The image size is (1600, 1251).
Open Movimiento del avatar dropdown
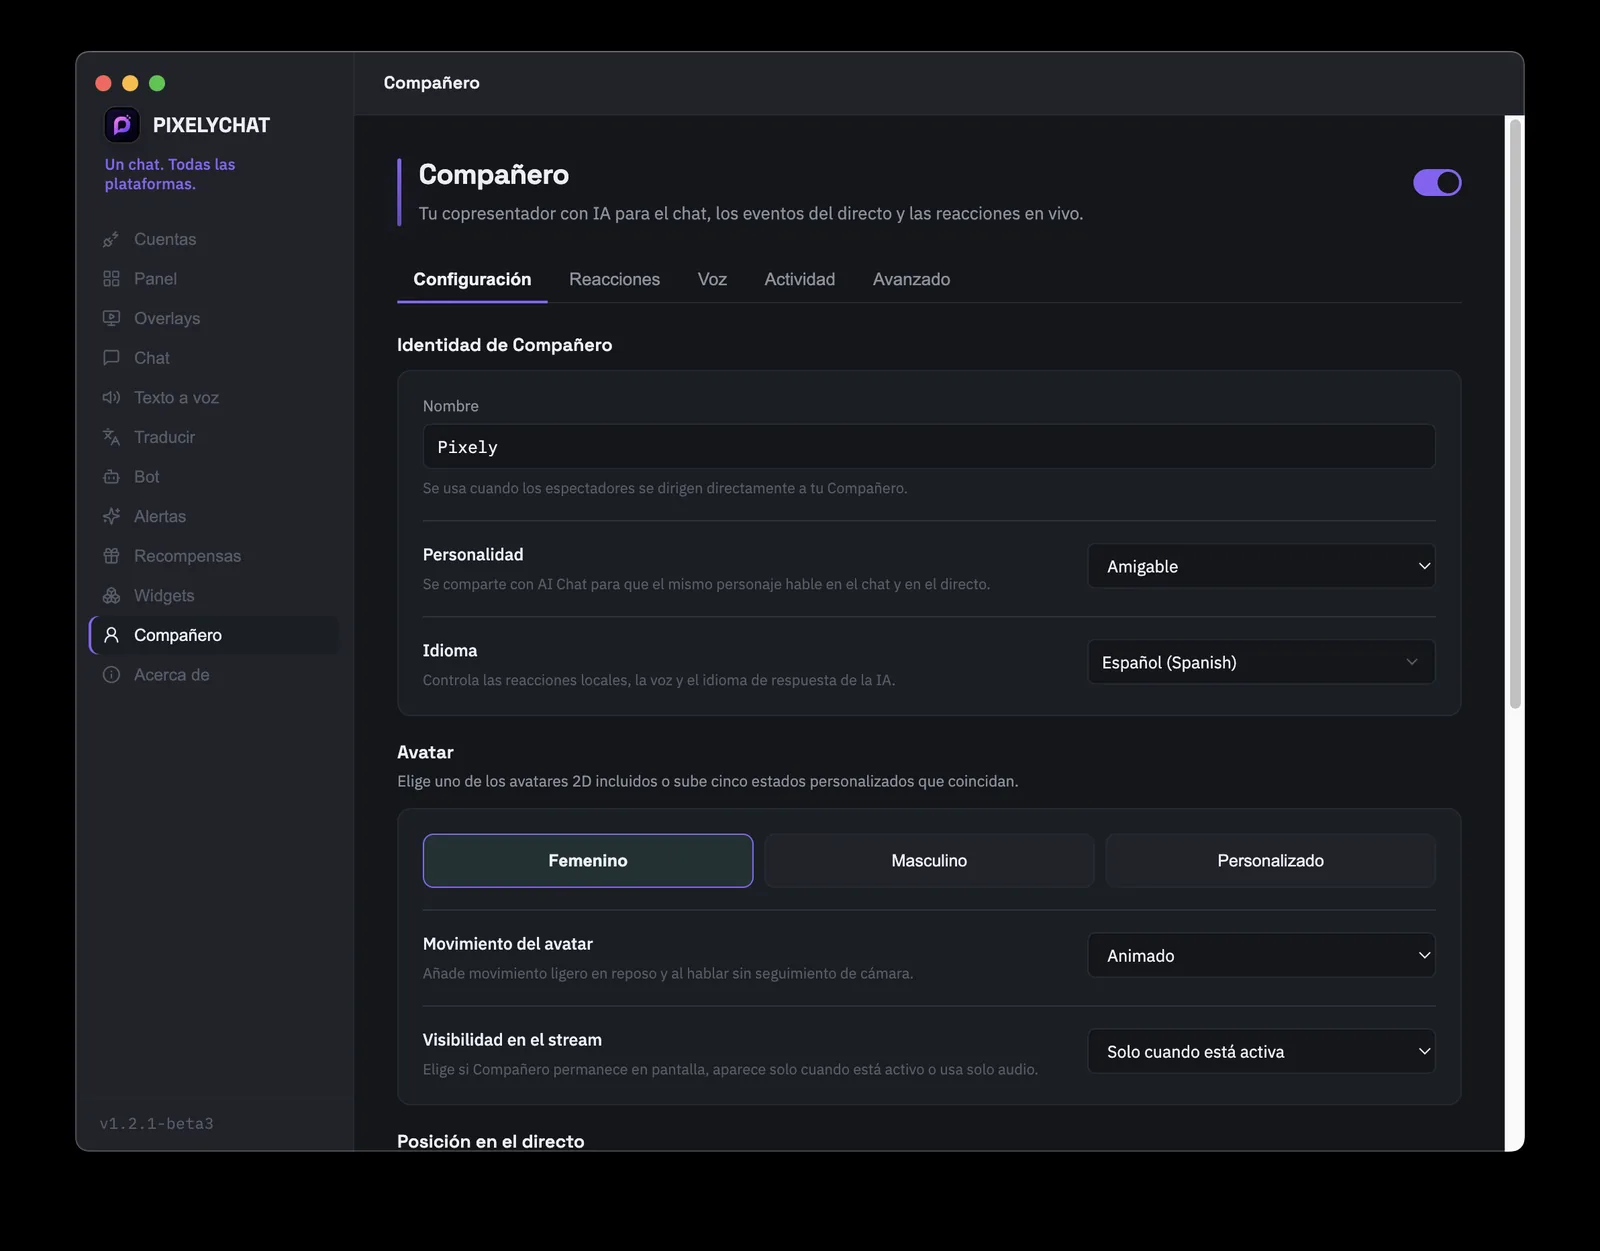pyautogui.click(x=1262, y=955)
